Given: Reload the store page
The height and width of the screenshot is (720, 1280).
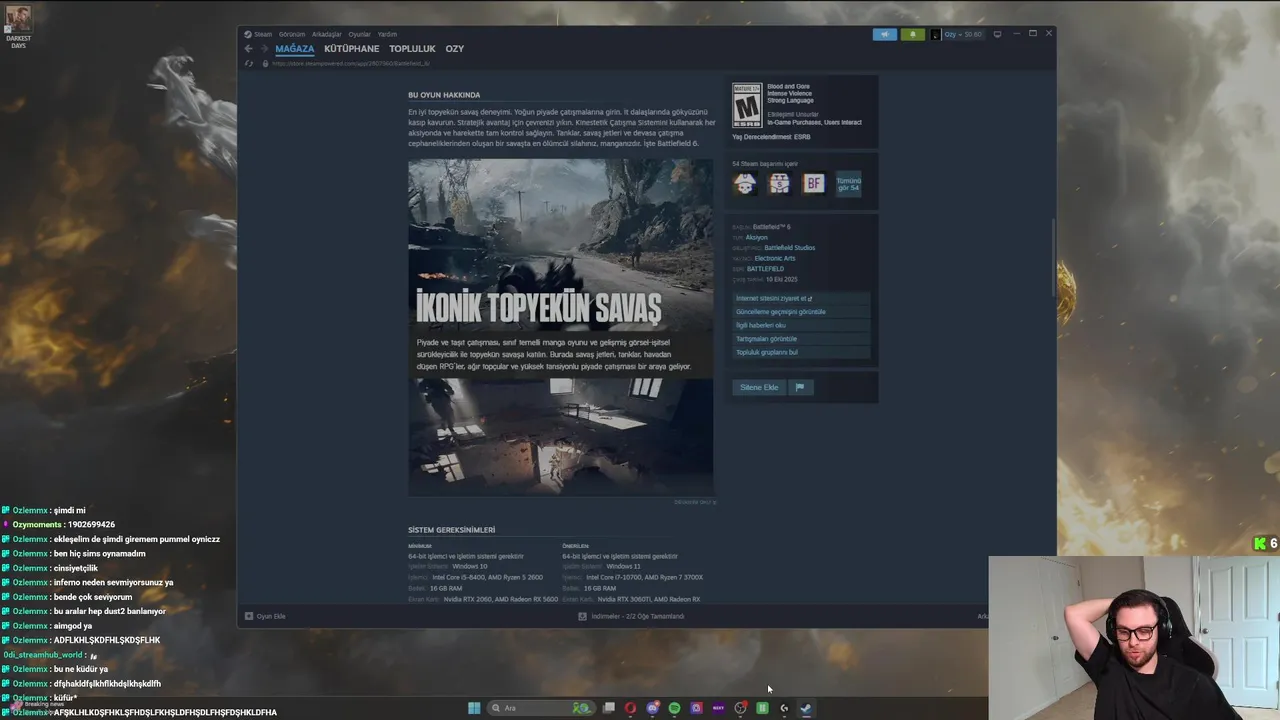Looking at the screenshot, I should (x=250, y=63).
